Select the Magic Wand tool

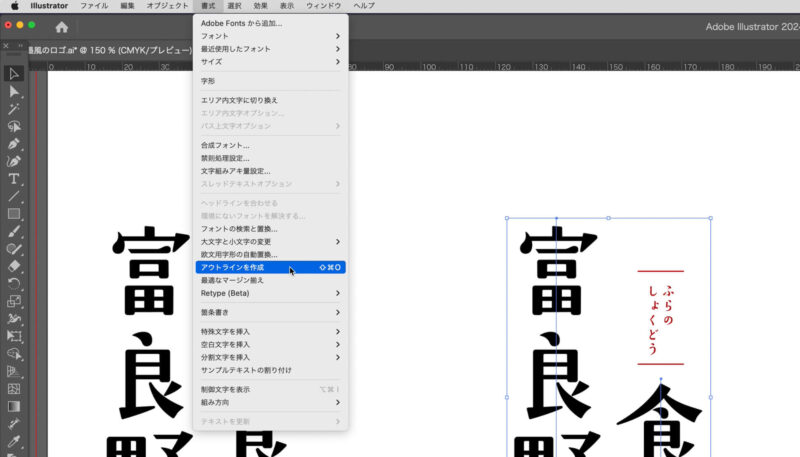click(x=14, y=109)
